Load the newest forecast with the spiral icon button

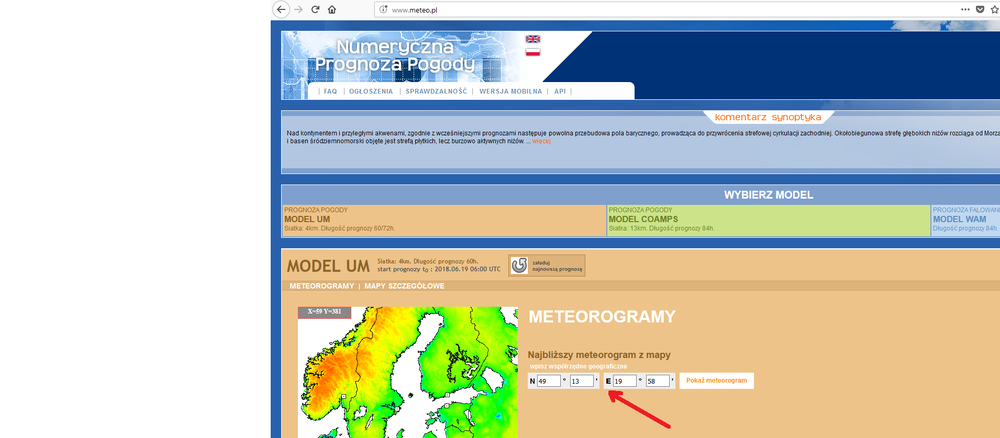click(x=547, y=266)
